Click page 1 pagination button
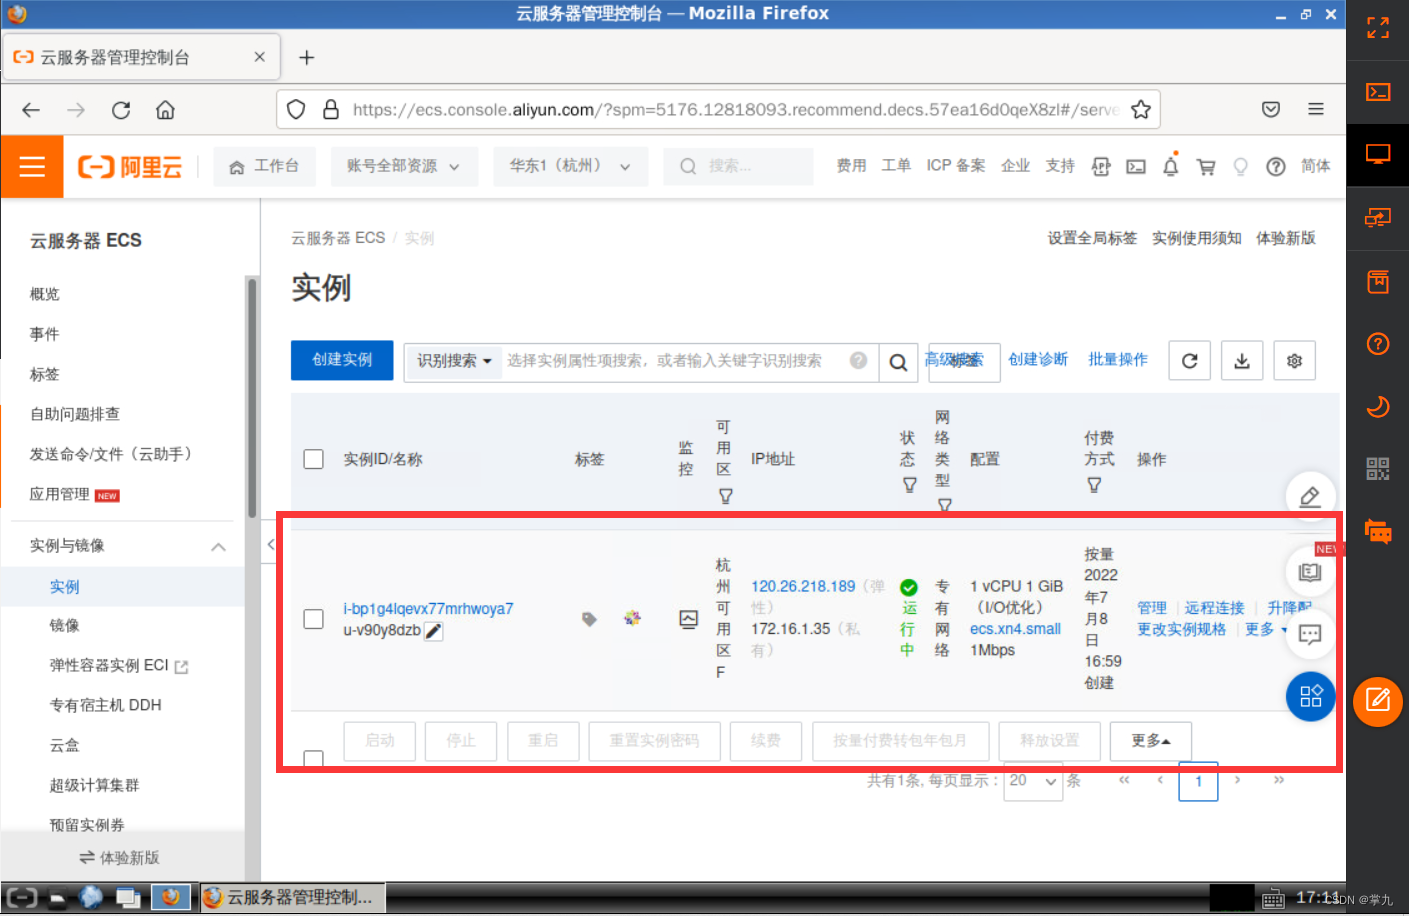1409x916 pixels. (x=1199, y=781)
